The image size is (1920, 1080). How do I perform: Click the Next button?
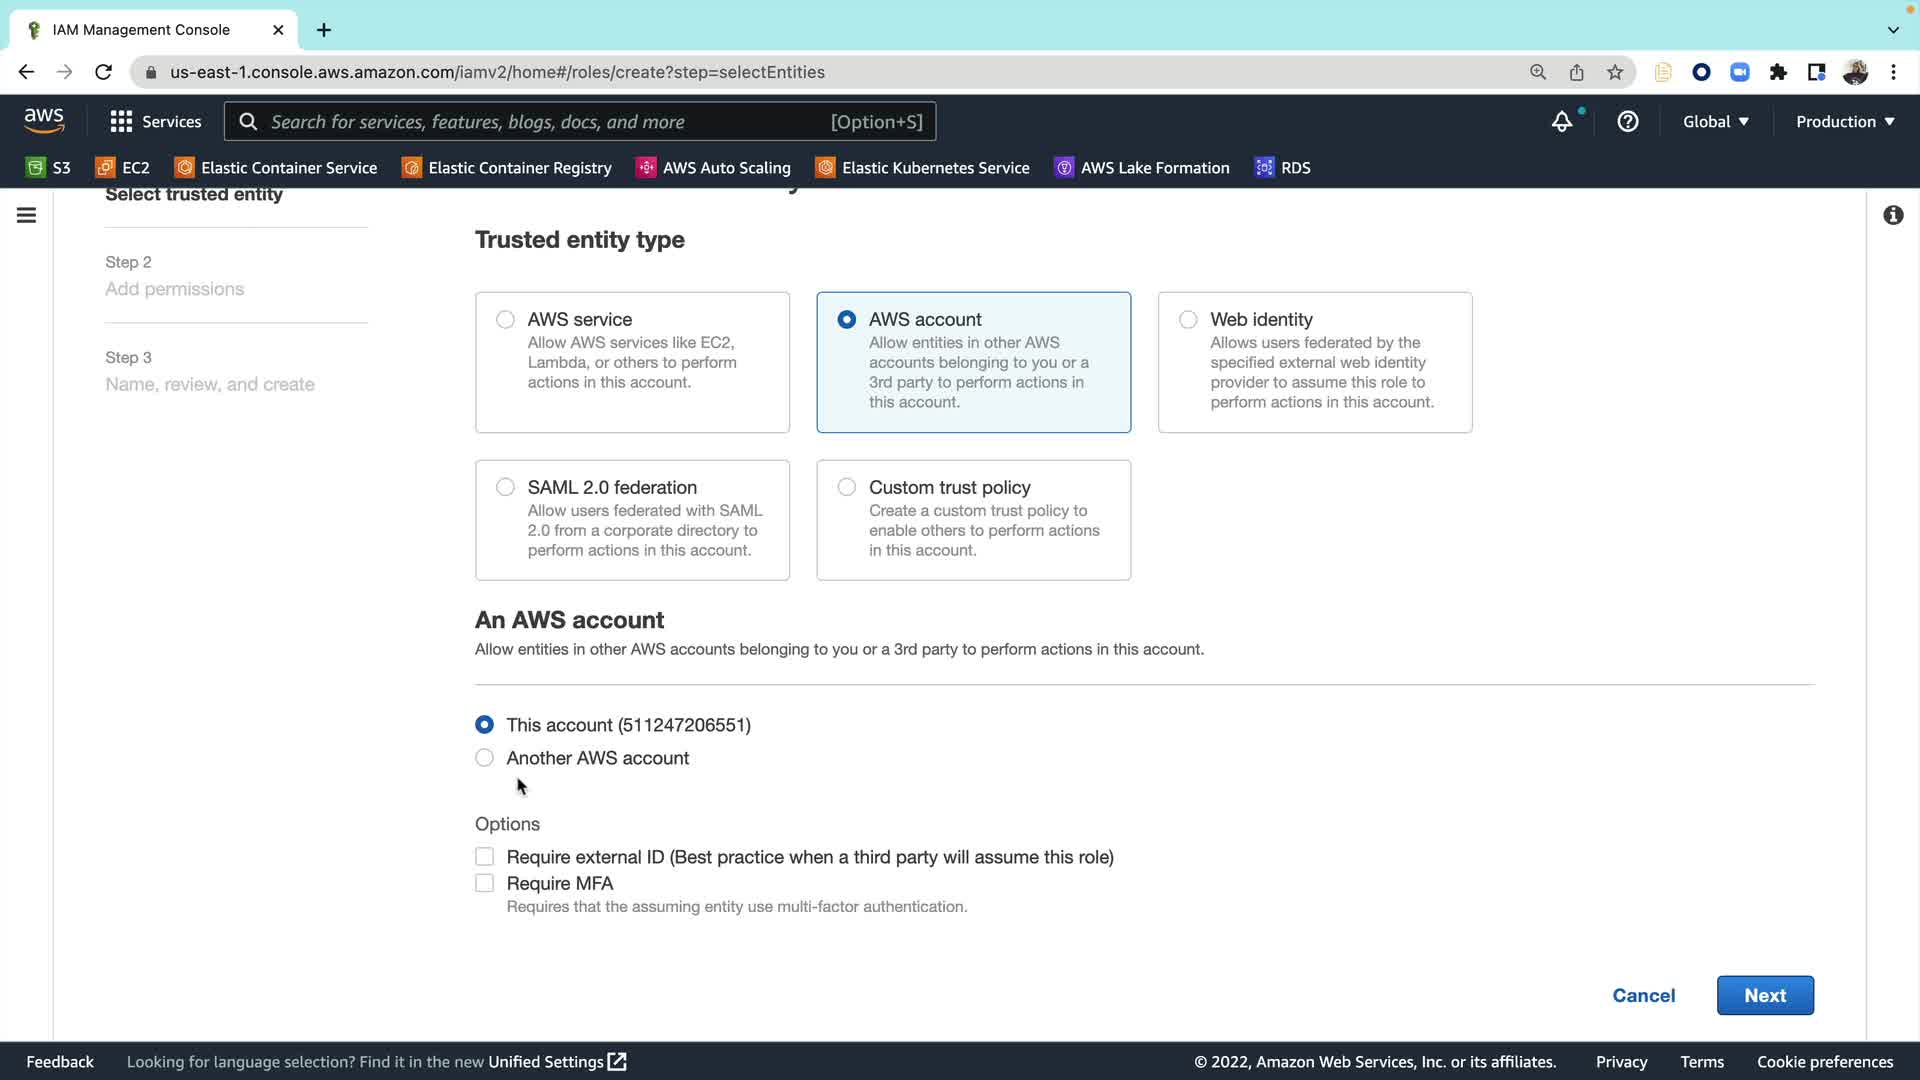coord(1764,995)
